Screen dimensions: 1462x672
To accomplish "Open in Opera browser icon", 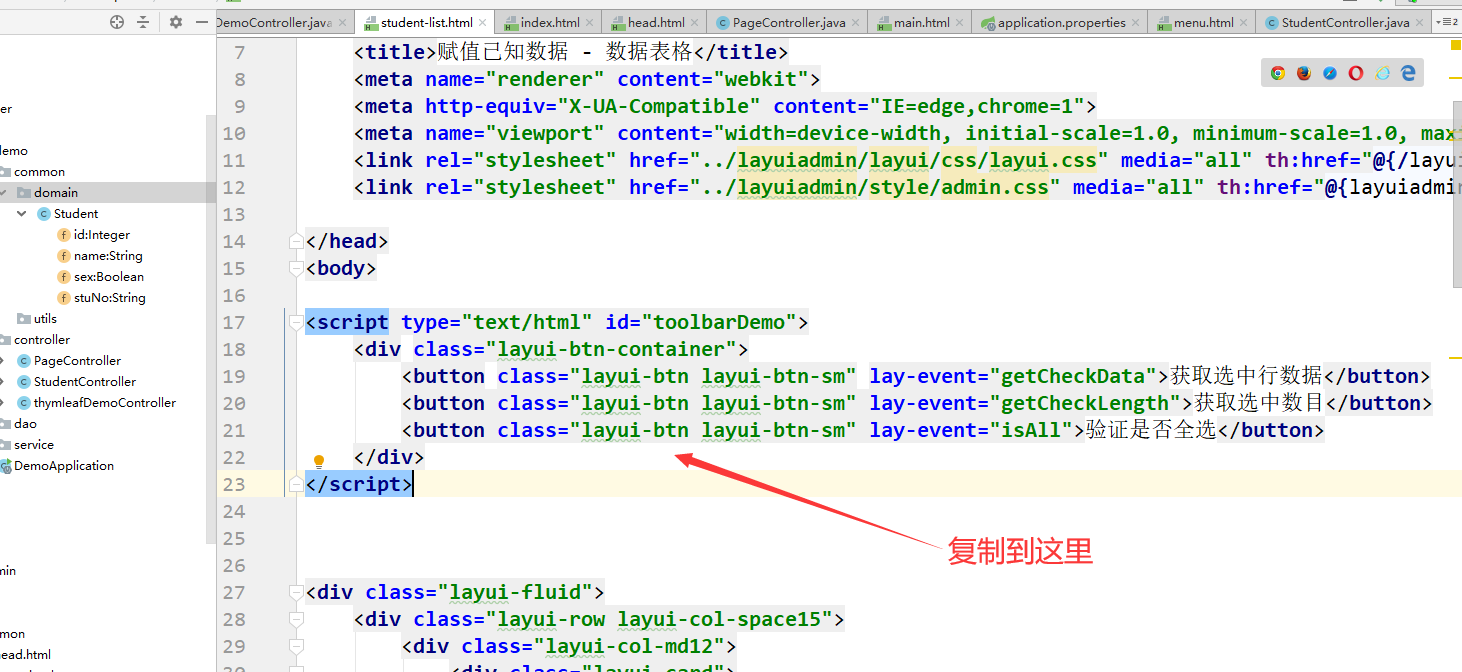I will 1356,73.
